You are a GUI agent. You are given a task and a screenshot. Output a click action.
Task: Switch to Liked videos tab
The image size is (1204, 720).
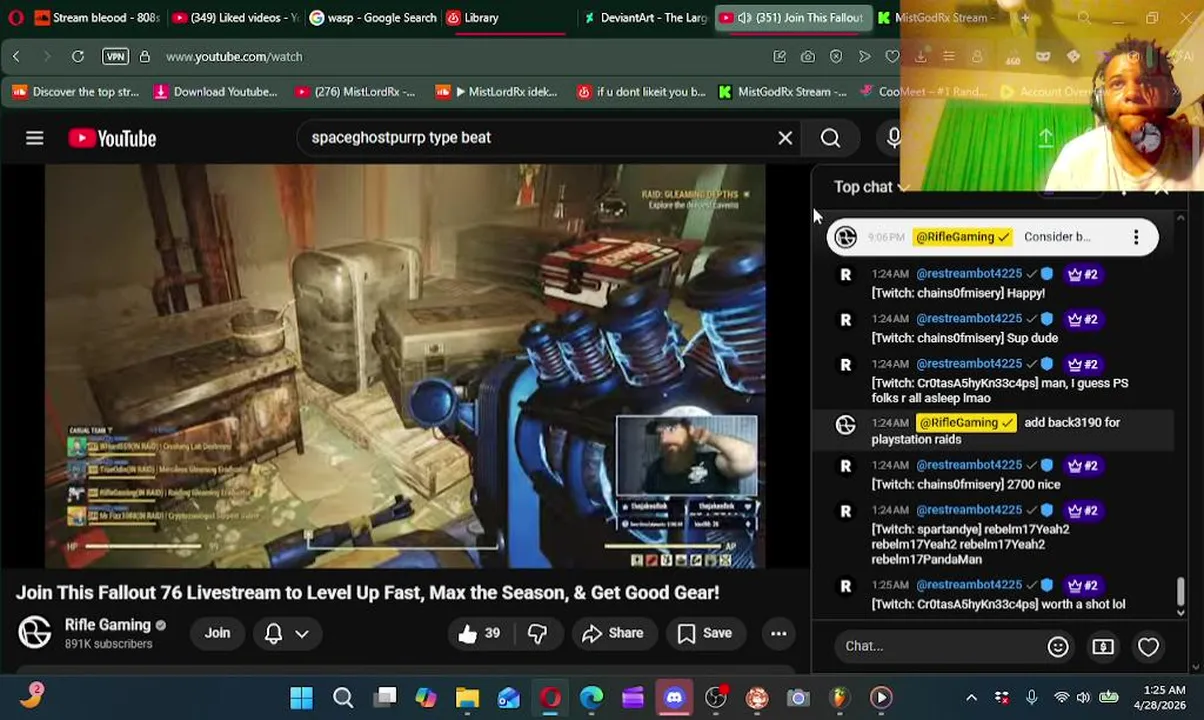[x=235, y=17]
